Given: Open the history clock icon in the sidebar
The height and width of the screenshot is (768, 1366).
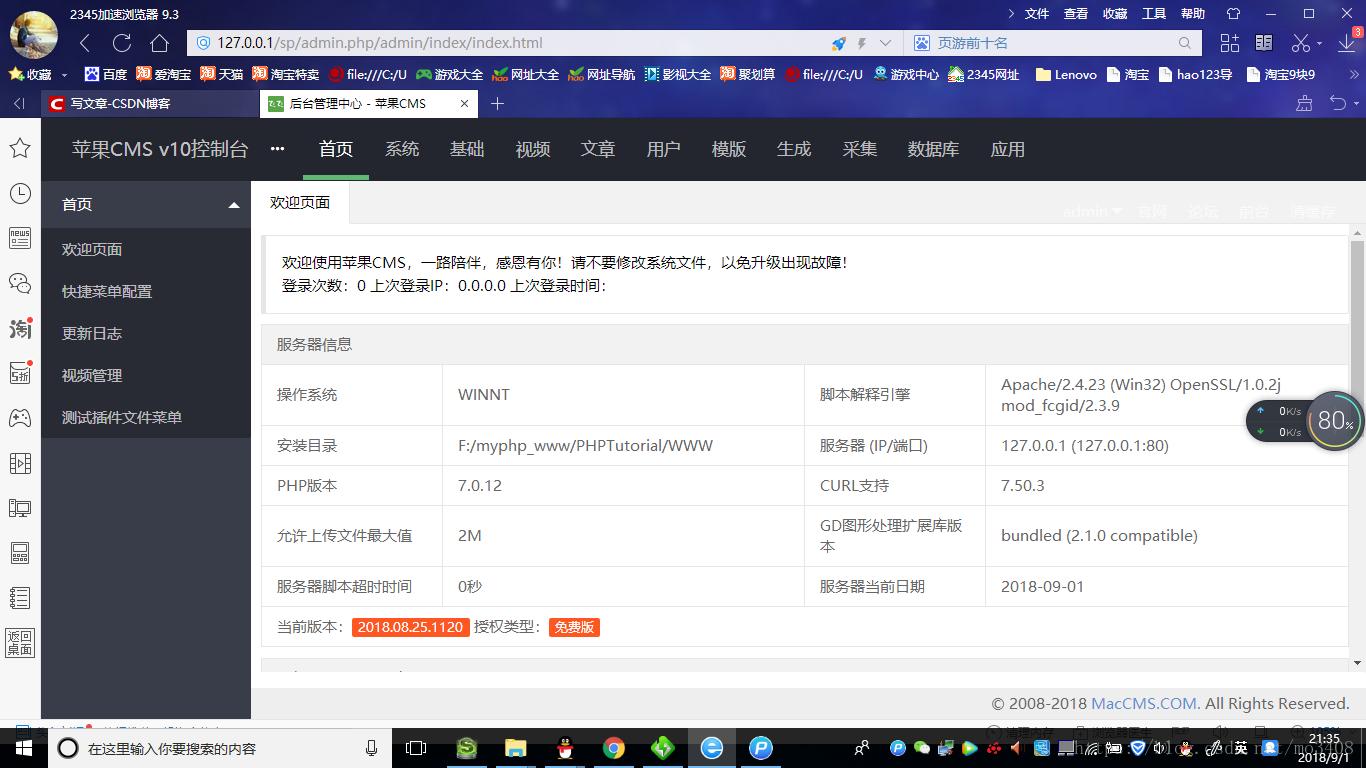Looking at the screenshot, I should point(20,194).
